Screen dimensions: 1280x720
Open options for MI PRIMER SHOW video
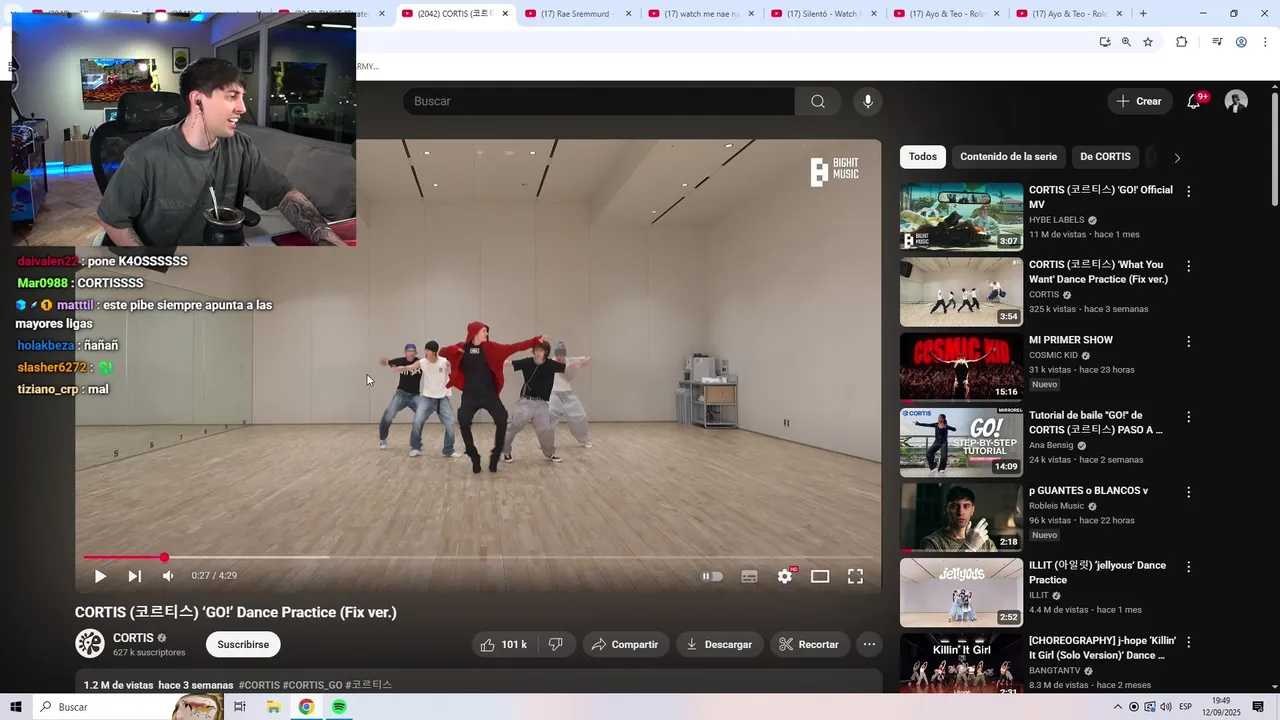pos(1189,341)
